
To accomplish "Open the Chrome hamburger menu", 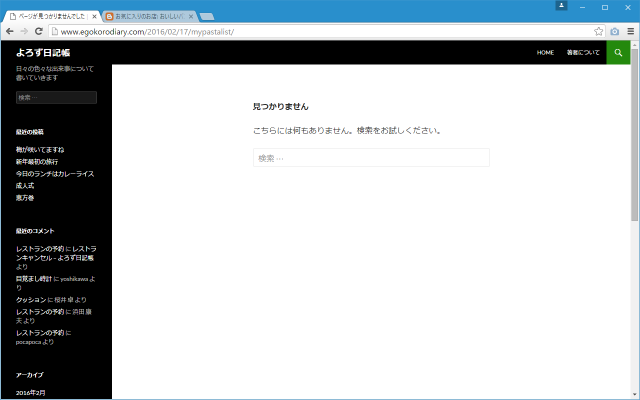I will pyautogui.click(x=630, y=32).
